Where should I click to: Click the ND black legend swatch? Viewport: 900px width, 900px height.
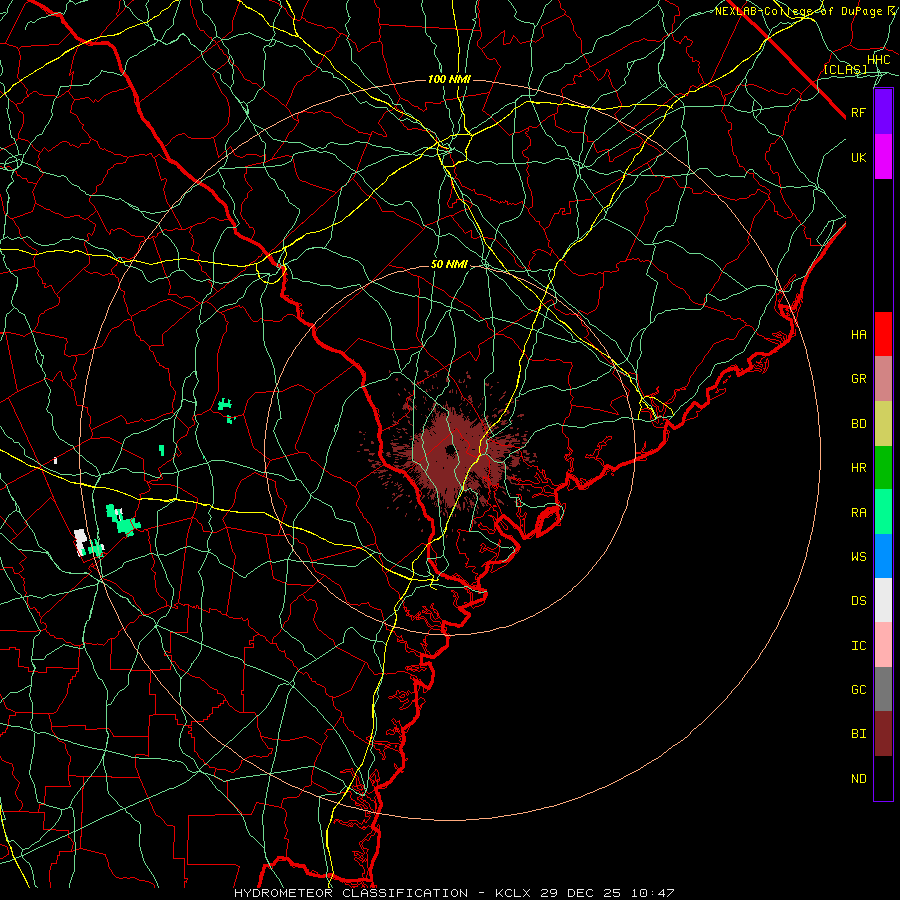tap(883, 778)
